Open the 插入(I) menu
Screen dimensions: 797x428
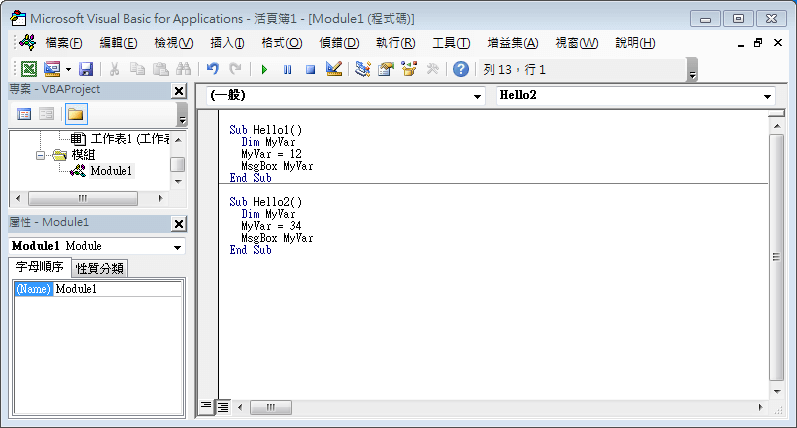(227, 43)
